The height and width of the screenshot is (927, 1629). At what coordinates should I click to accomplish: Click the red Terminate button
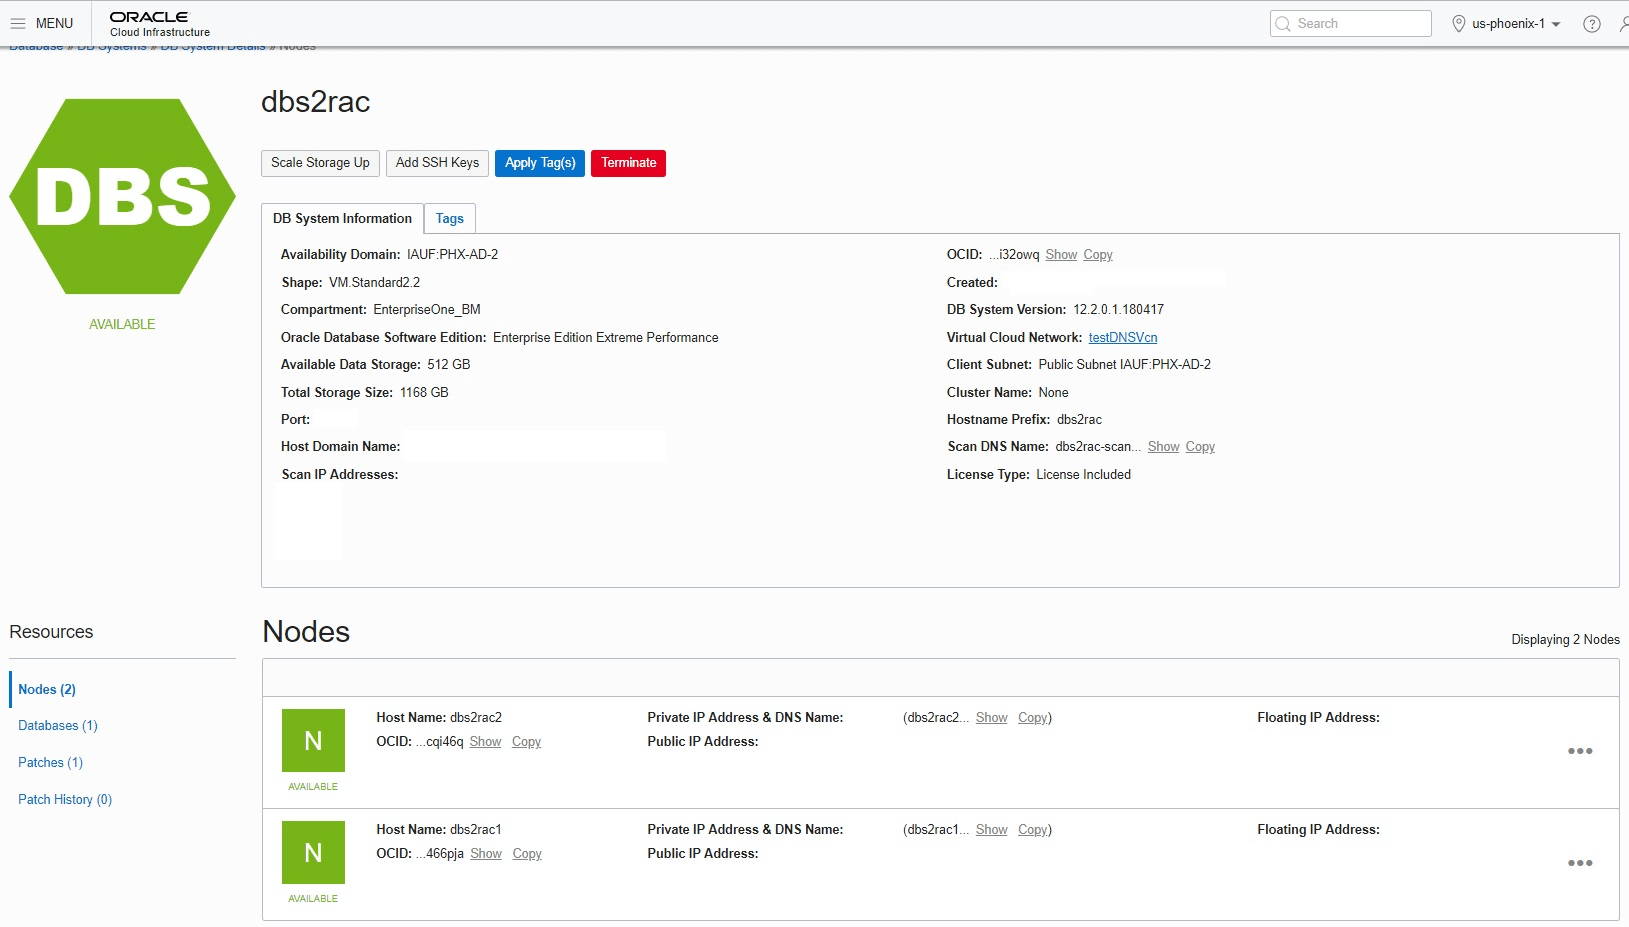(628, 163)
